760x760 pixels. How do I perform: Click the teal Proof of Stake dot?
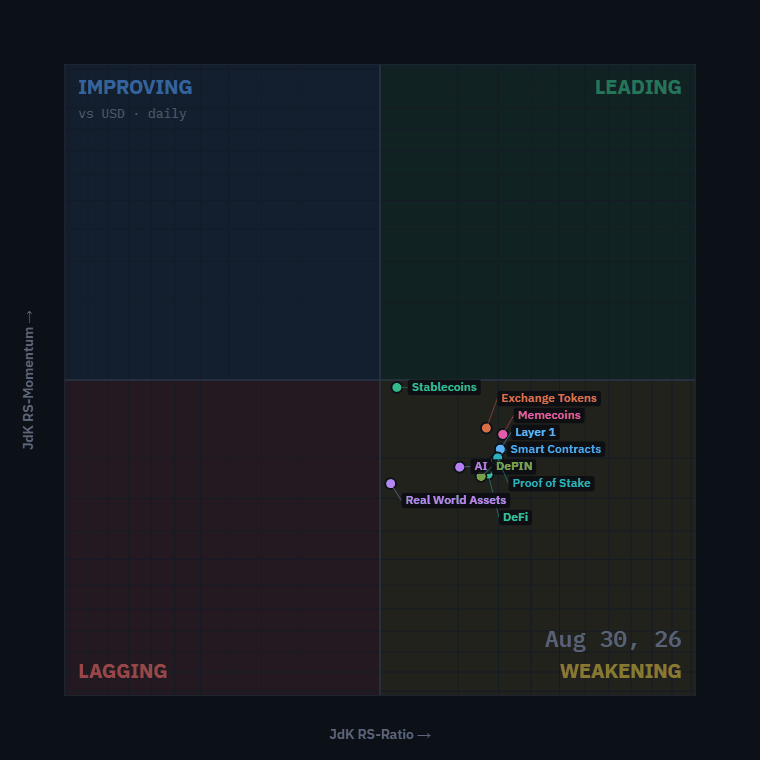click(497, 457)
